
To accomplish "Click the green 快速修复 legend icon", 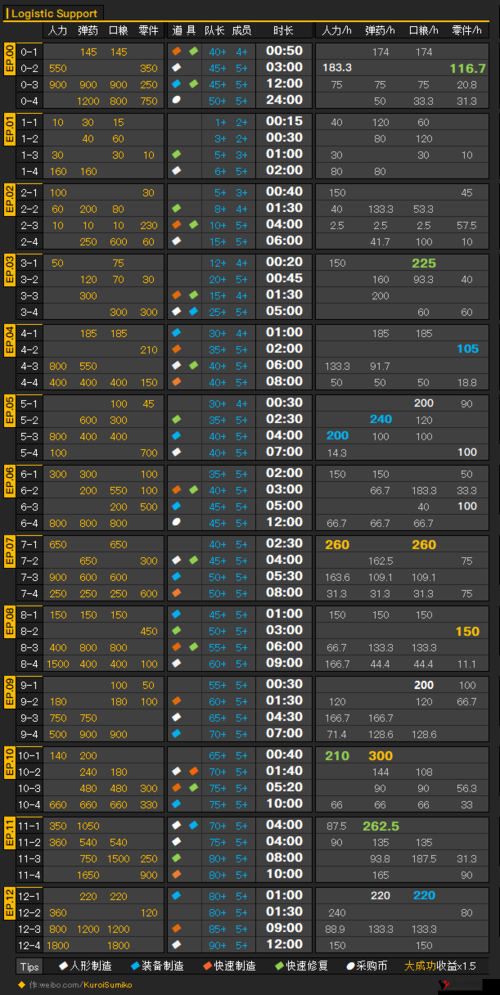I will click(x=279, y=966).
